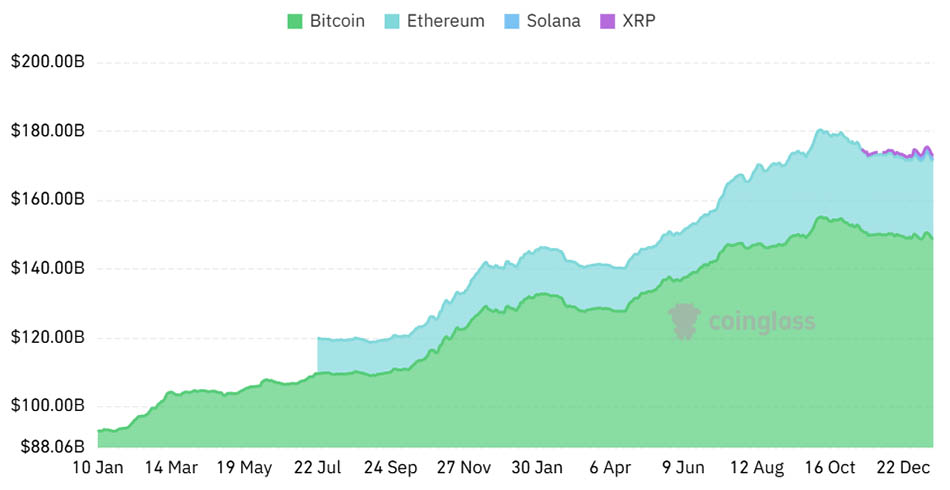Viewport: 950px width, 490px height.
Task: Click the green Bitcoin legend swatch
Action: [294, 21]
